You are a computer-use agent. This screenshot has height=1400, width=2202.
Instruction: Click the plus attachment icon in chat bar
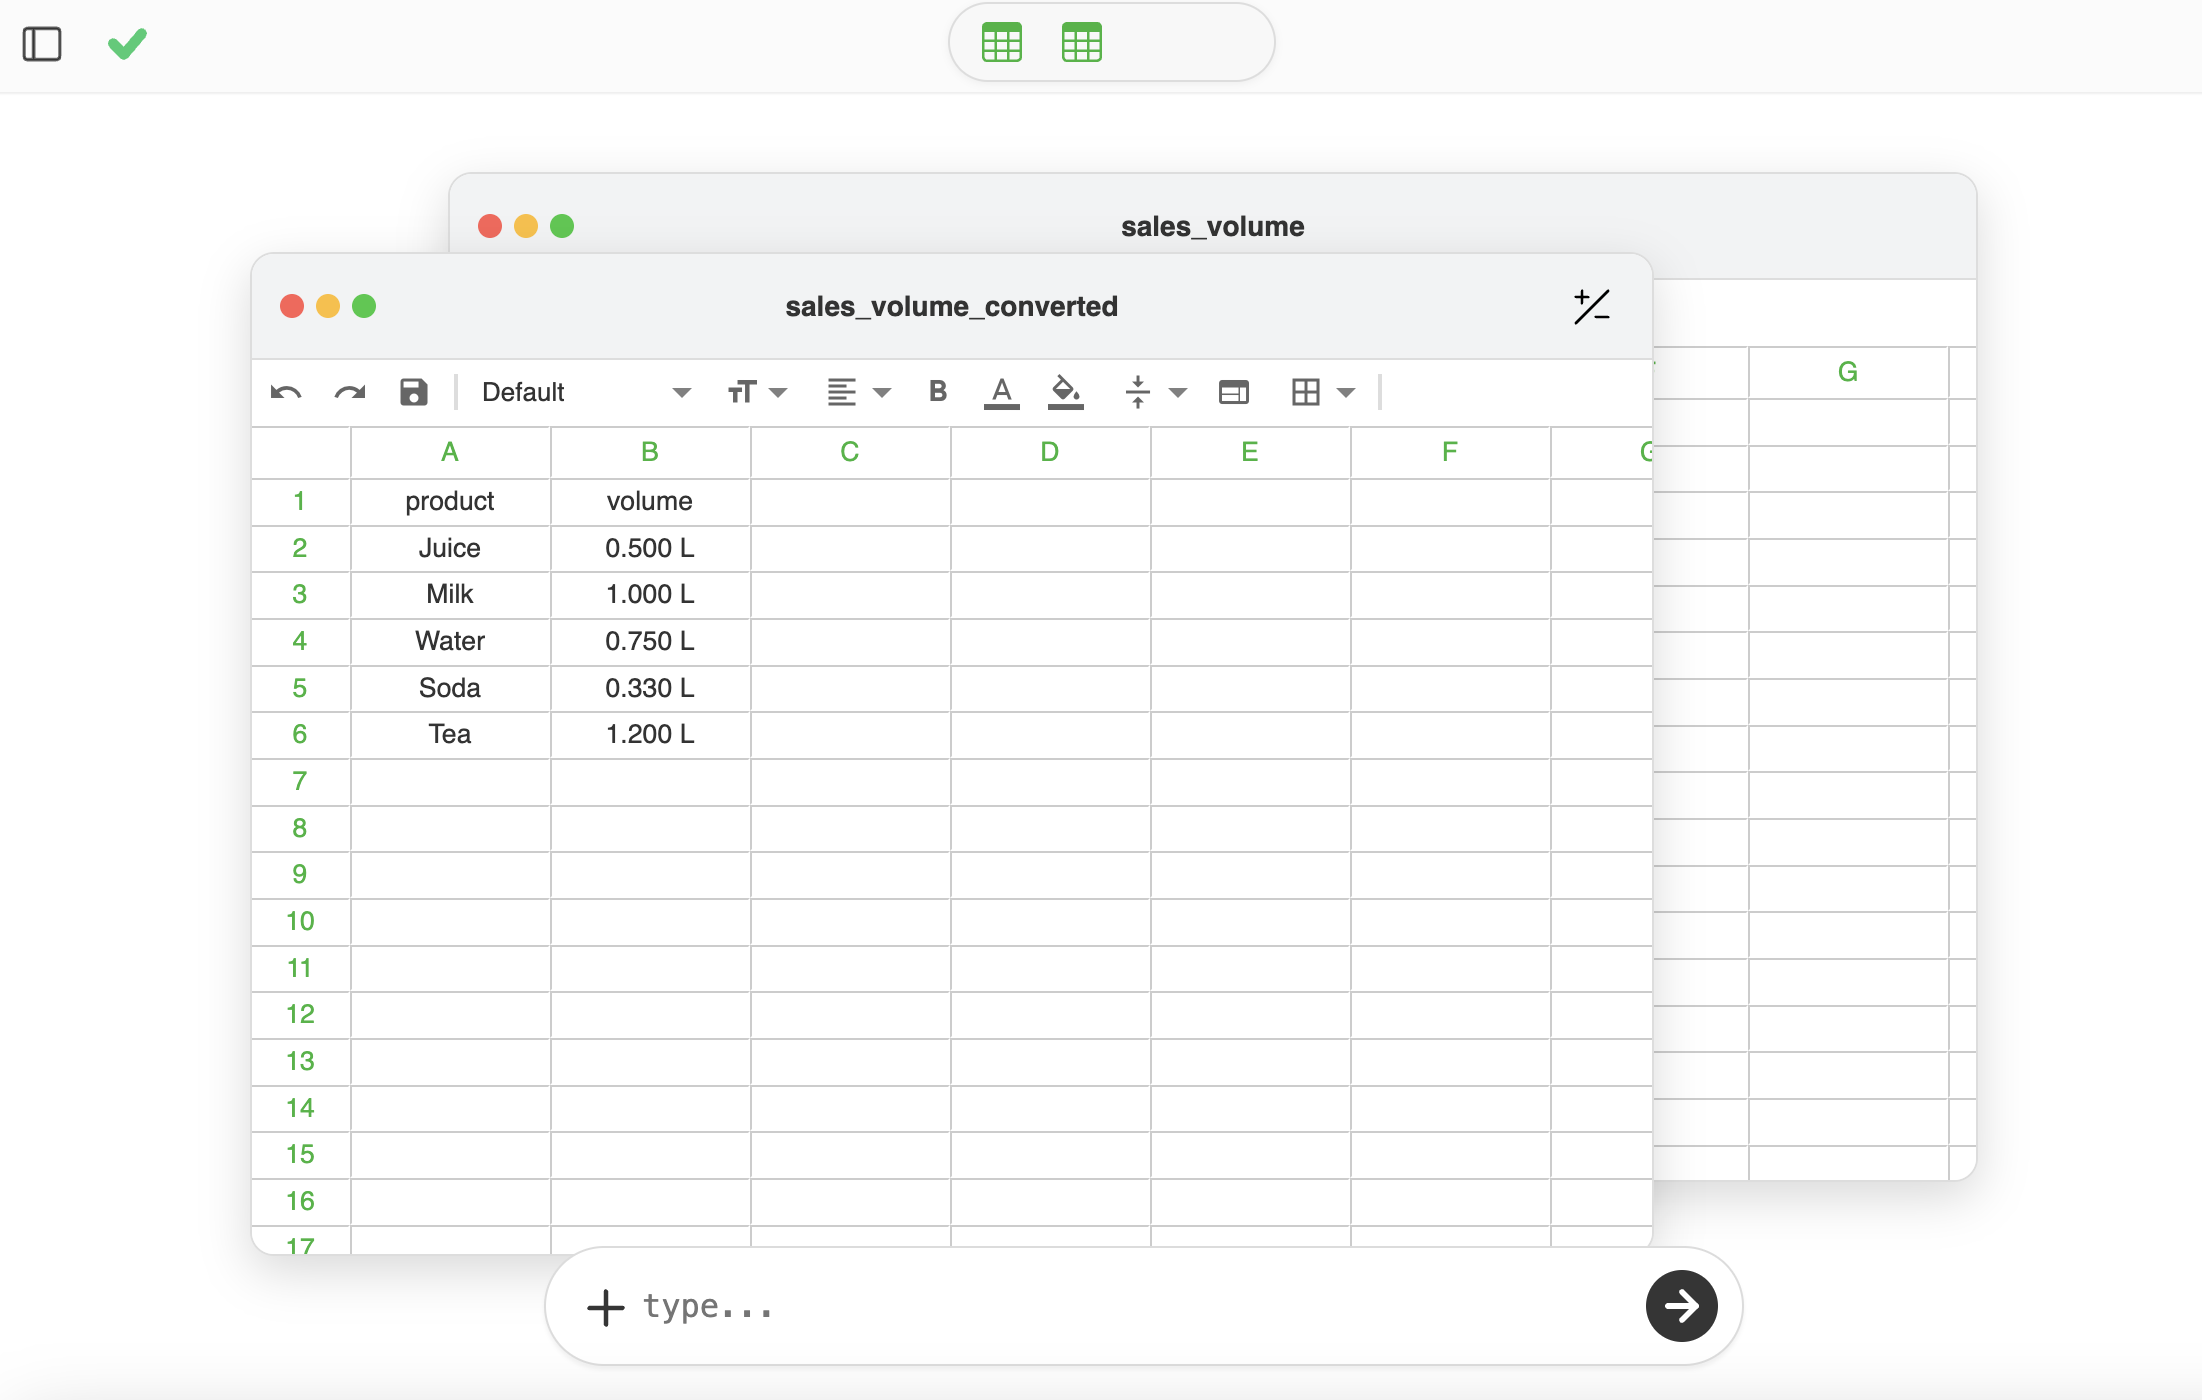coord(606,1307)
